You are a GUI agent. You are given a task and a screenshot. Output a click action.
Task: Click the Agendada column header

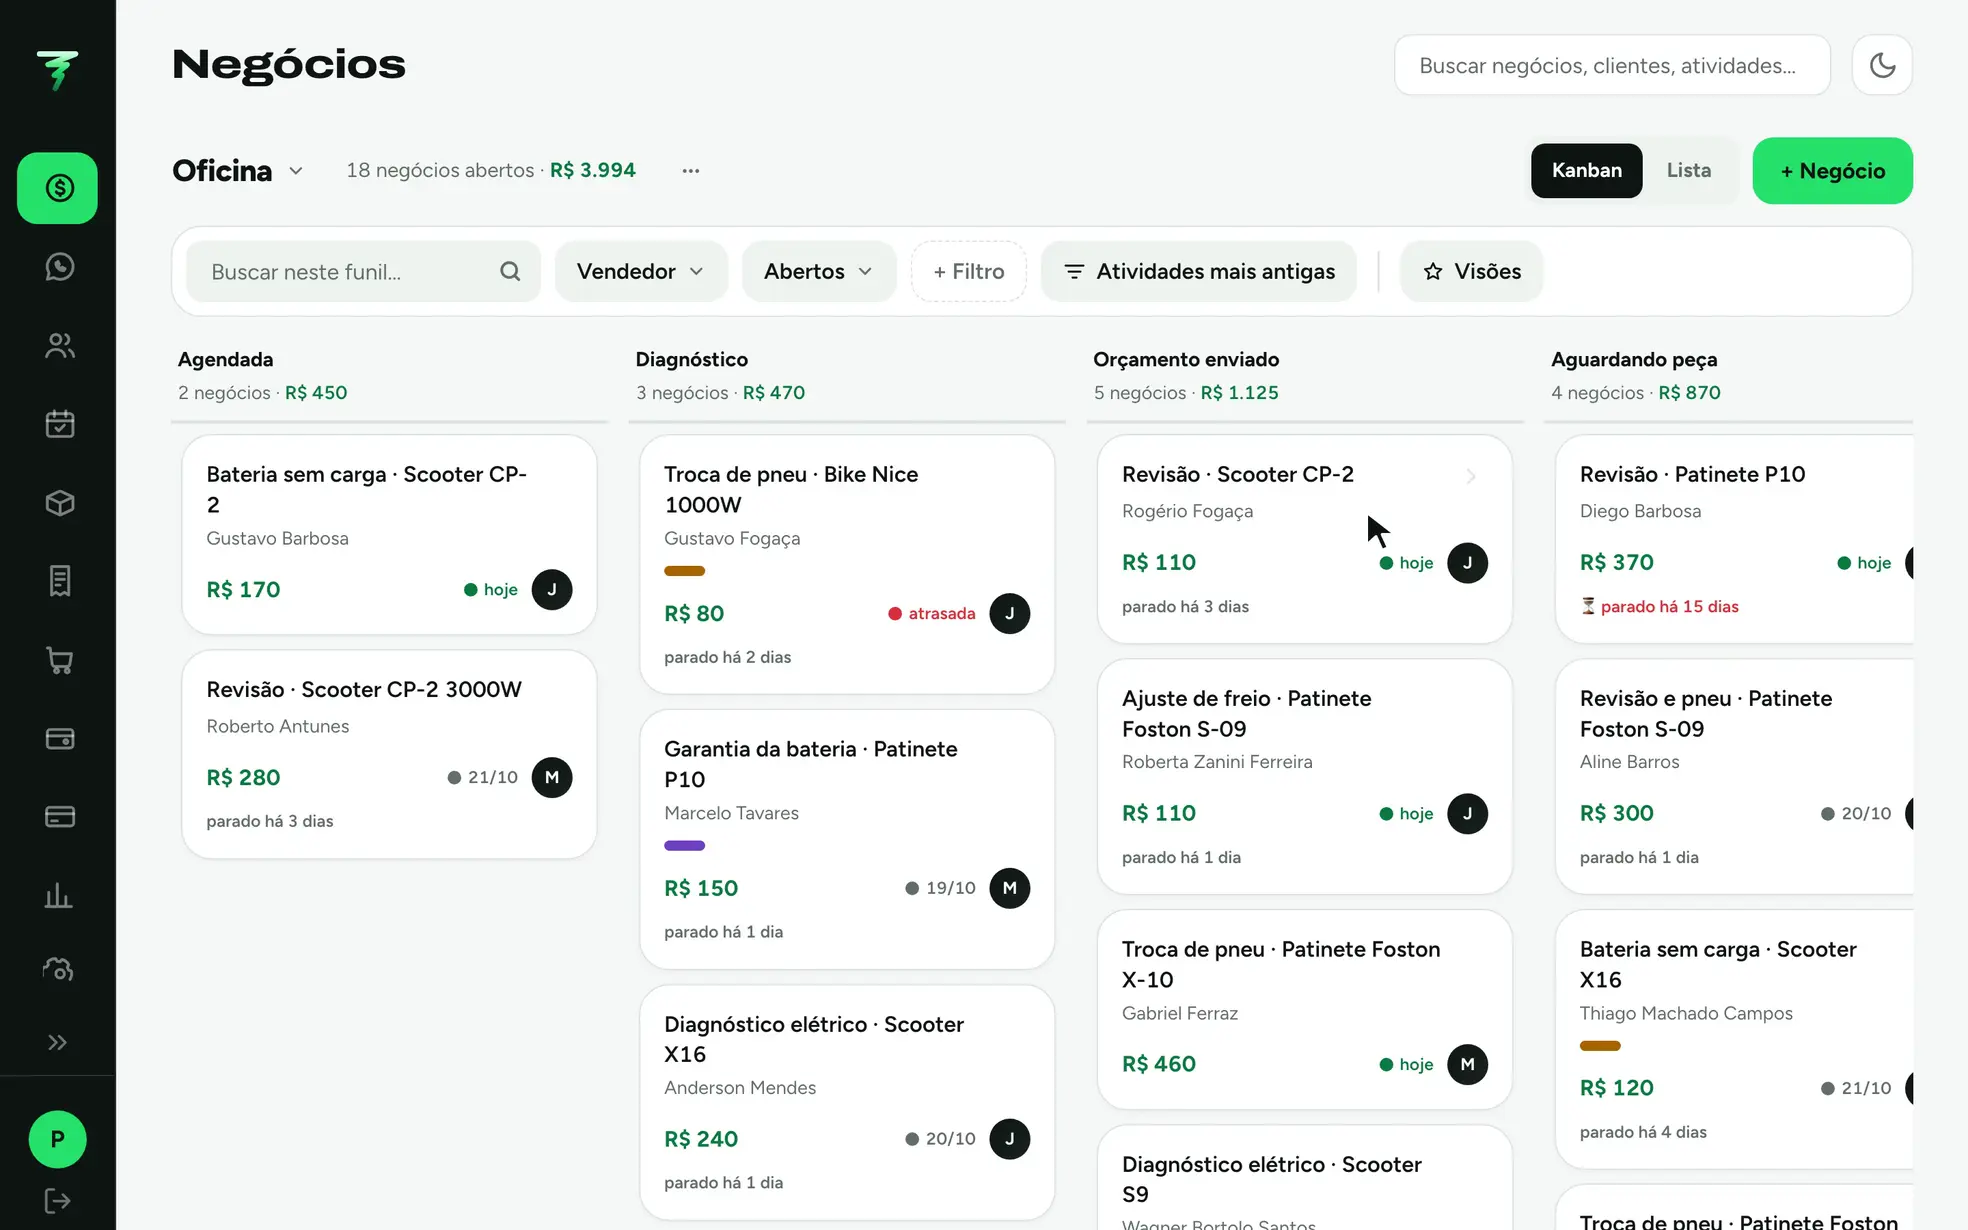(226, 360)
